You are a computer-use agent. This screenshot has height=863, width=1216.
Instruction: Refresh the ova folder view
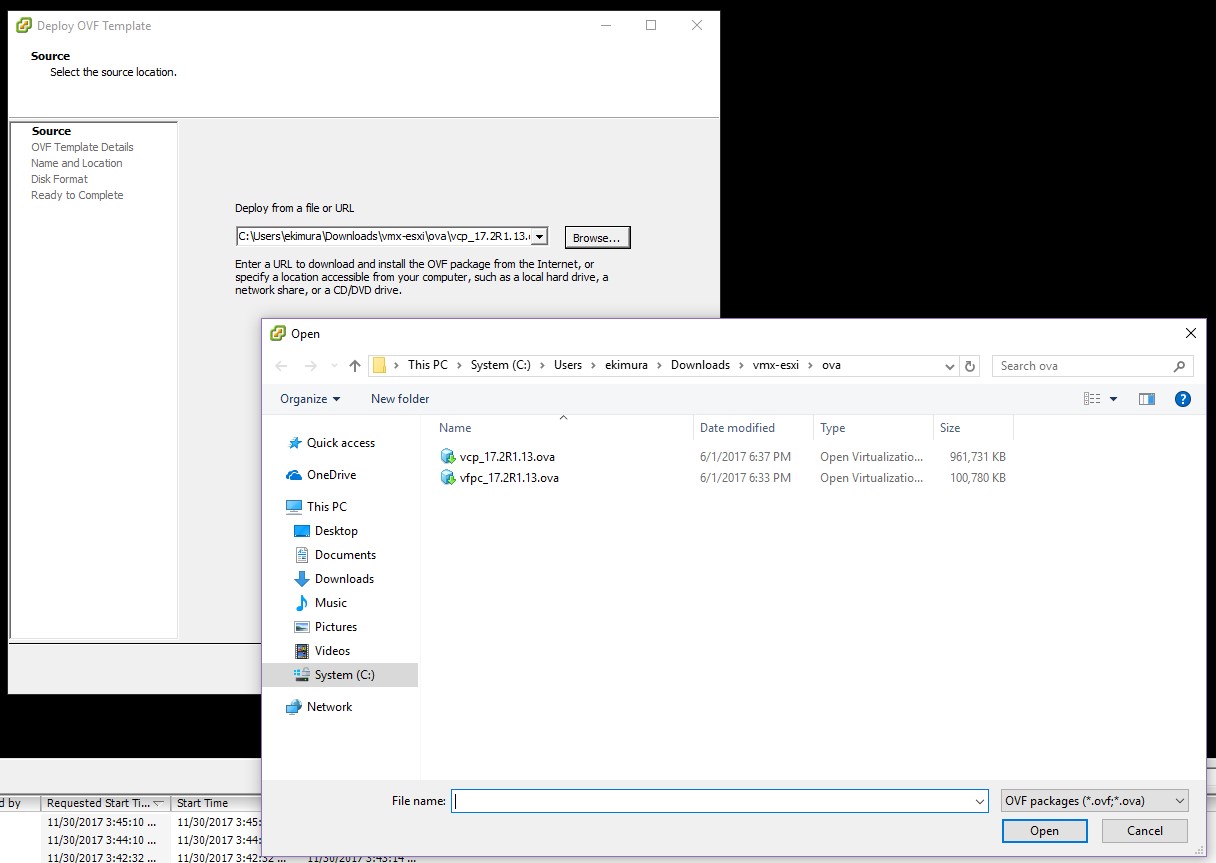click(969, 365)
